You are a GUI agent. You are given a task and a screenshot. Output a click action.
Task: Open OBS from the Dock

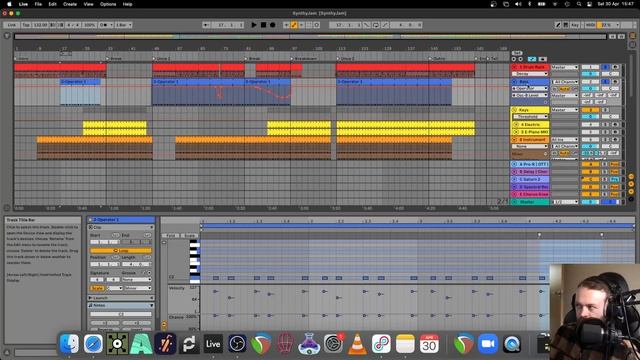[x=237, y=344]
